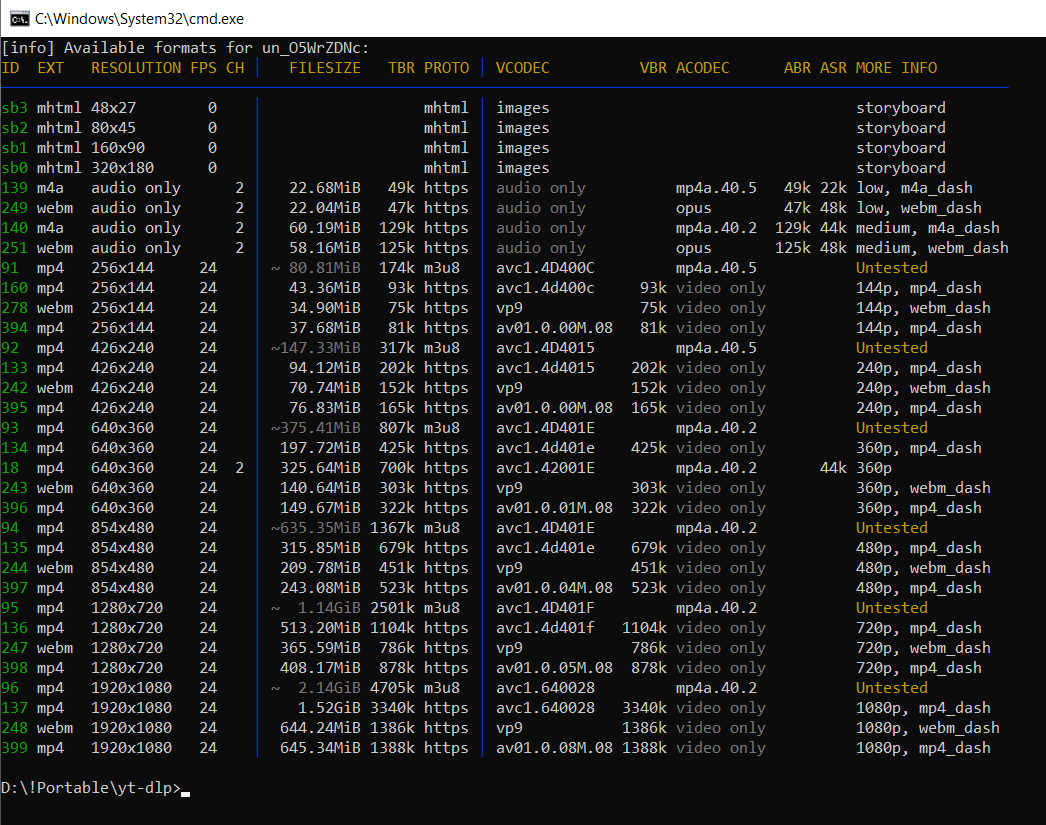This screenshot has width=1046, height=825.
Task: Click codec avc1.42001E
Action: click(x=545, y=468)
